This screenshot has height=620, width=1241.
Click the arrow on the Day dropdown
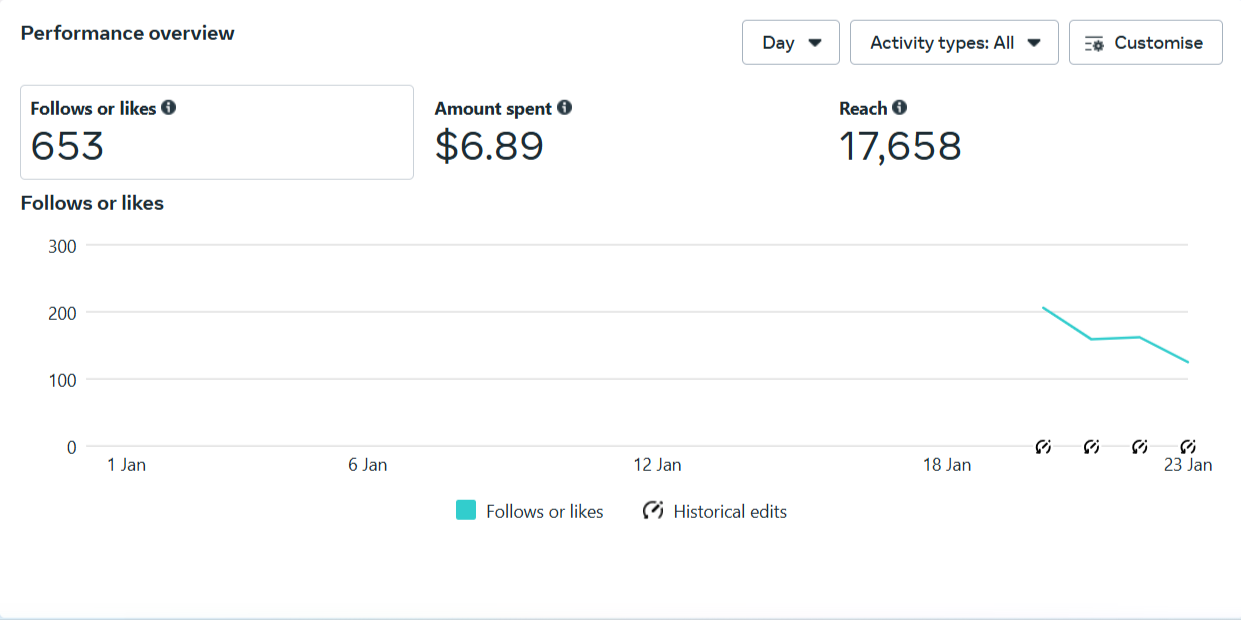815,43
